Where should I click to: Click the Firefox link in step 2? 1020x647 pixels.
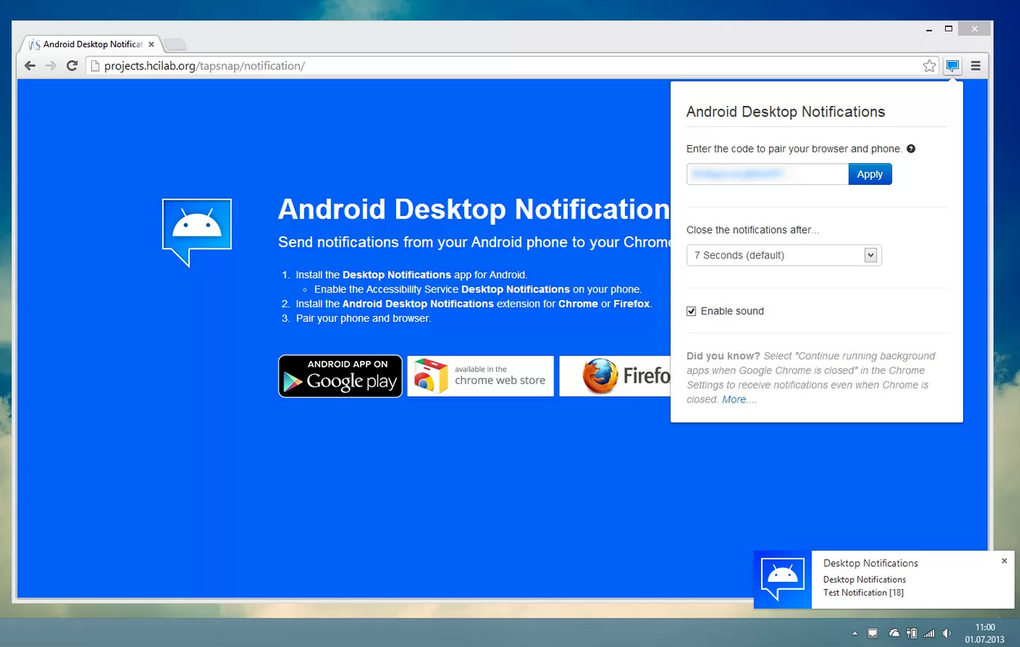pyautogui.click(x=631, y=304)
